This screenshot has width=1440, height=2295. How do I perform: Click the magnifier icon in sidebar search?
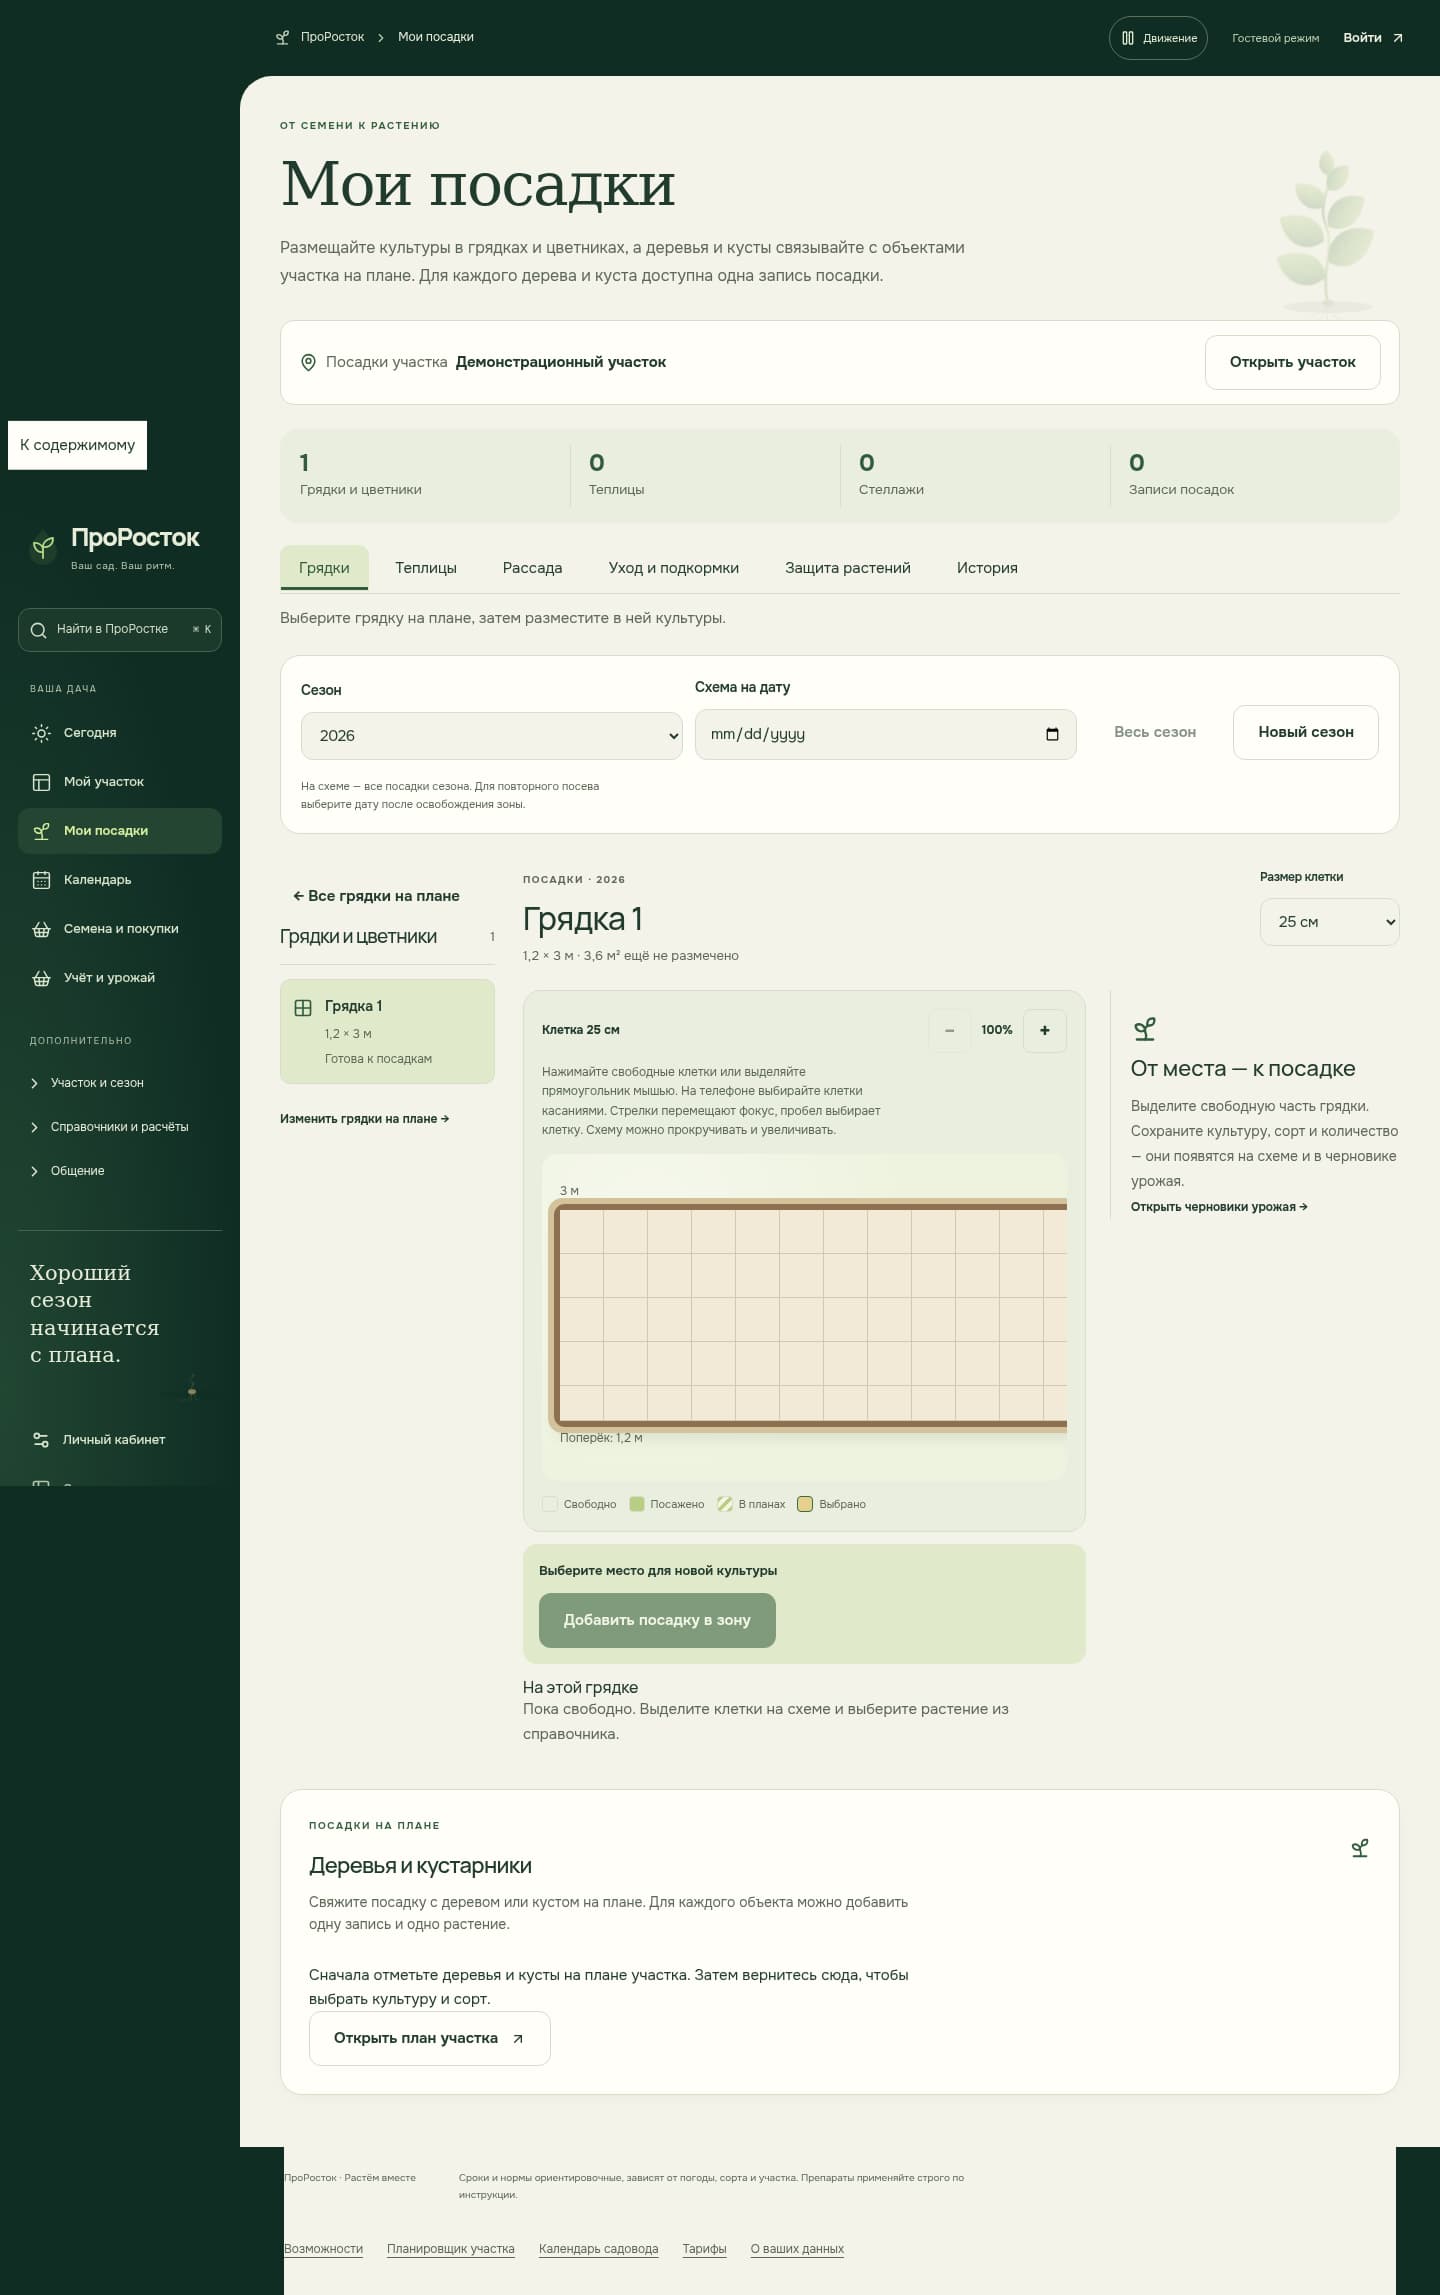[x=39, y=630]
